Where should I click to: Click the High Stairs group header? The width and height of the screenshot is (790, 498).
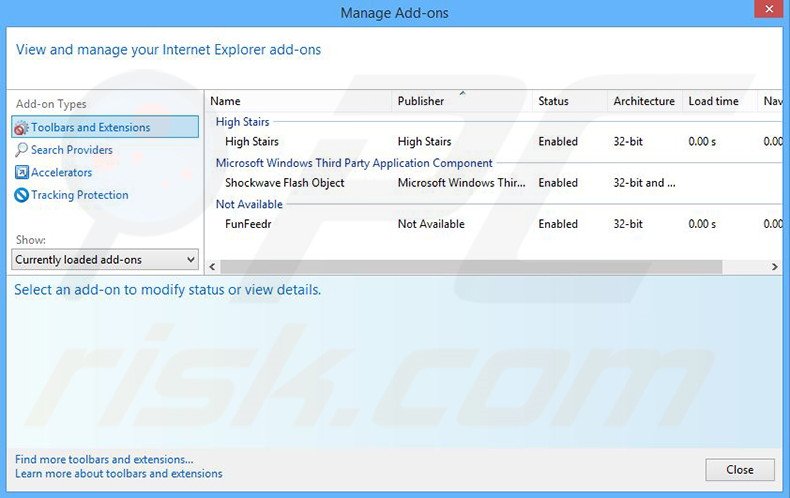(x=242, y=122)
